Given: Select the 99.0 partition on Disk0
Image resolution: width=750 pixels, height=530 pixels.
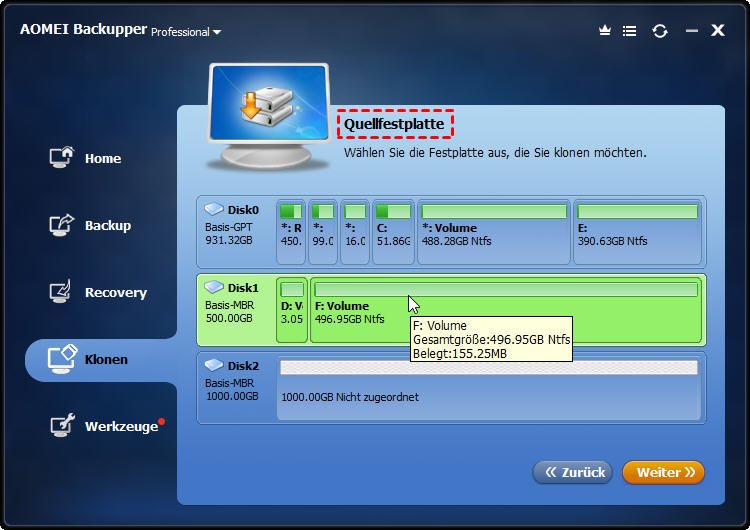Looking at the screenshot, I should (x=323, y=232).
